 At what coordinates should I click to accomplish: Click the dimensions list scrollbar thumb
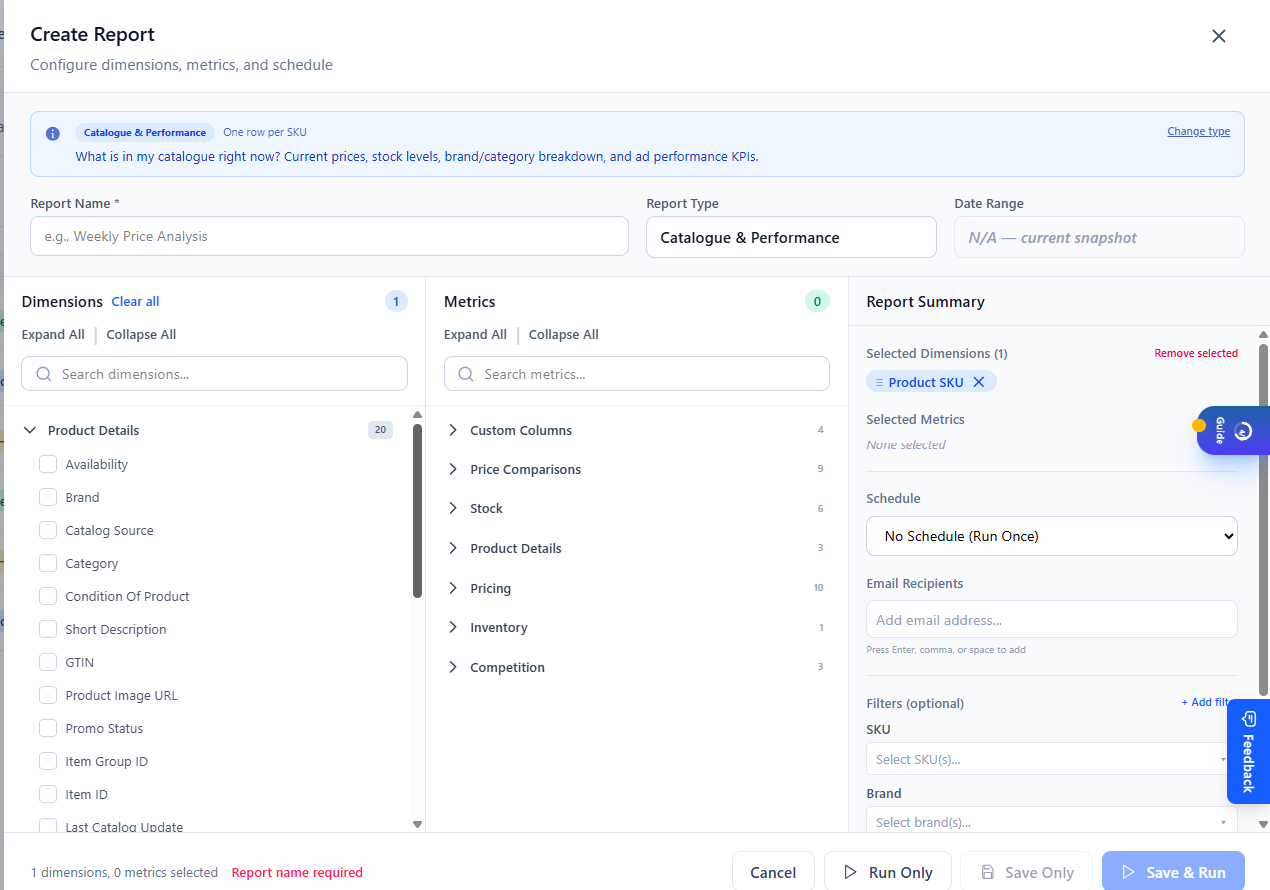417,510
